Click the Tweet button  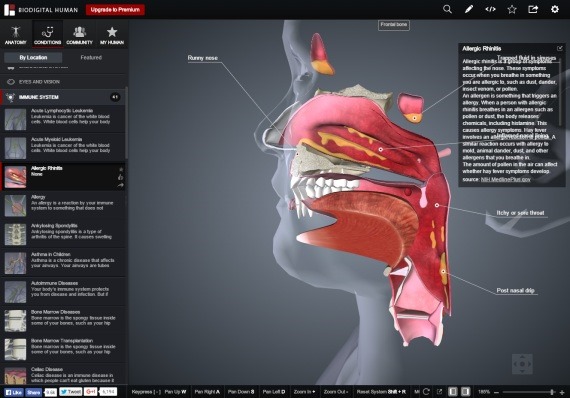[x=71, y=392]
